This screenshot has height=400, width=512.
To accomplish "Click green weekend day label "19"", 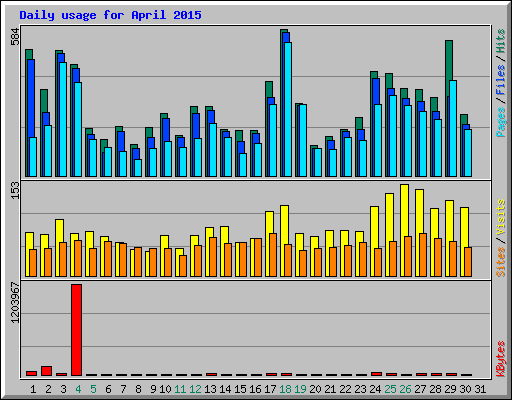I will [x=300, y=389].
